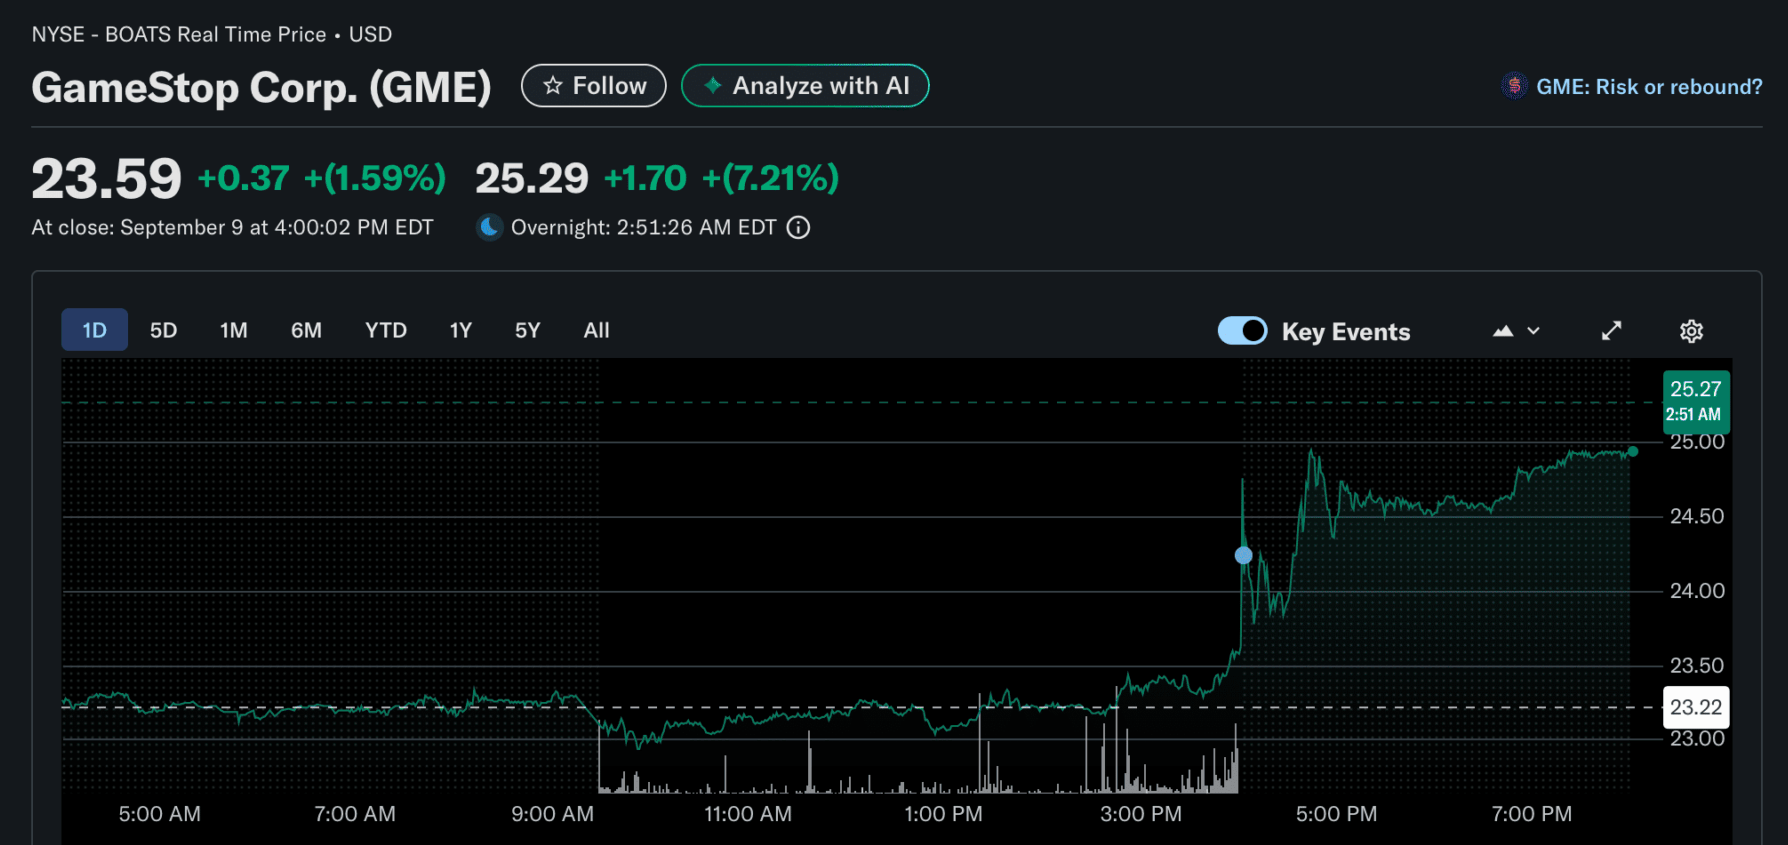Viewport: 1788px width, 845px height.
Task: Expand chart to full screen
Action: [1611, 331]
